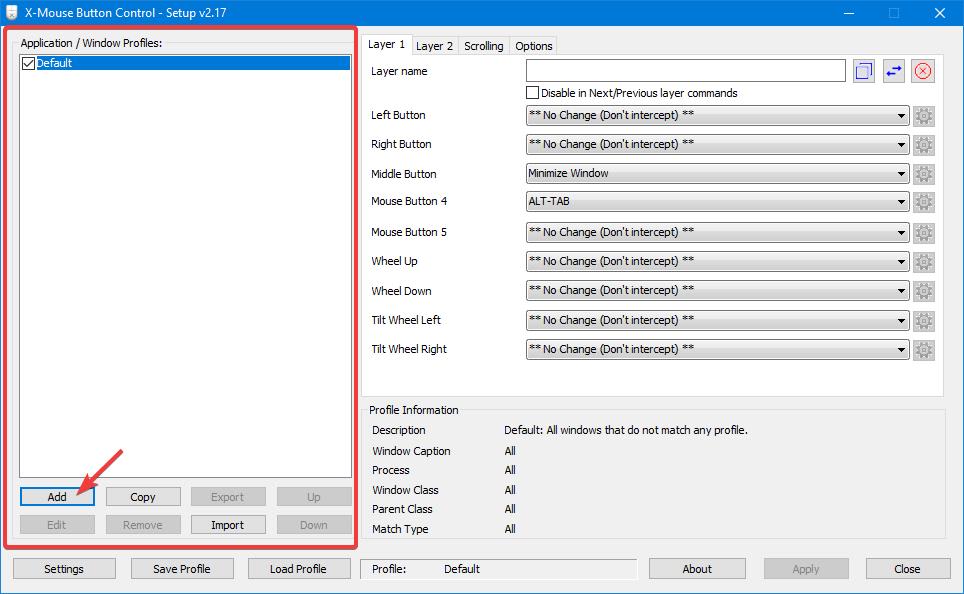Image resolution: width=964 pixels, height=594 pixels.
Task: Close the window with the title bar X
Action: pos(939,13)
